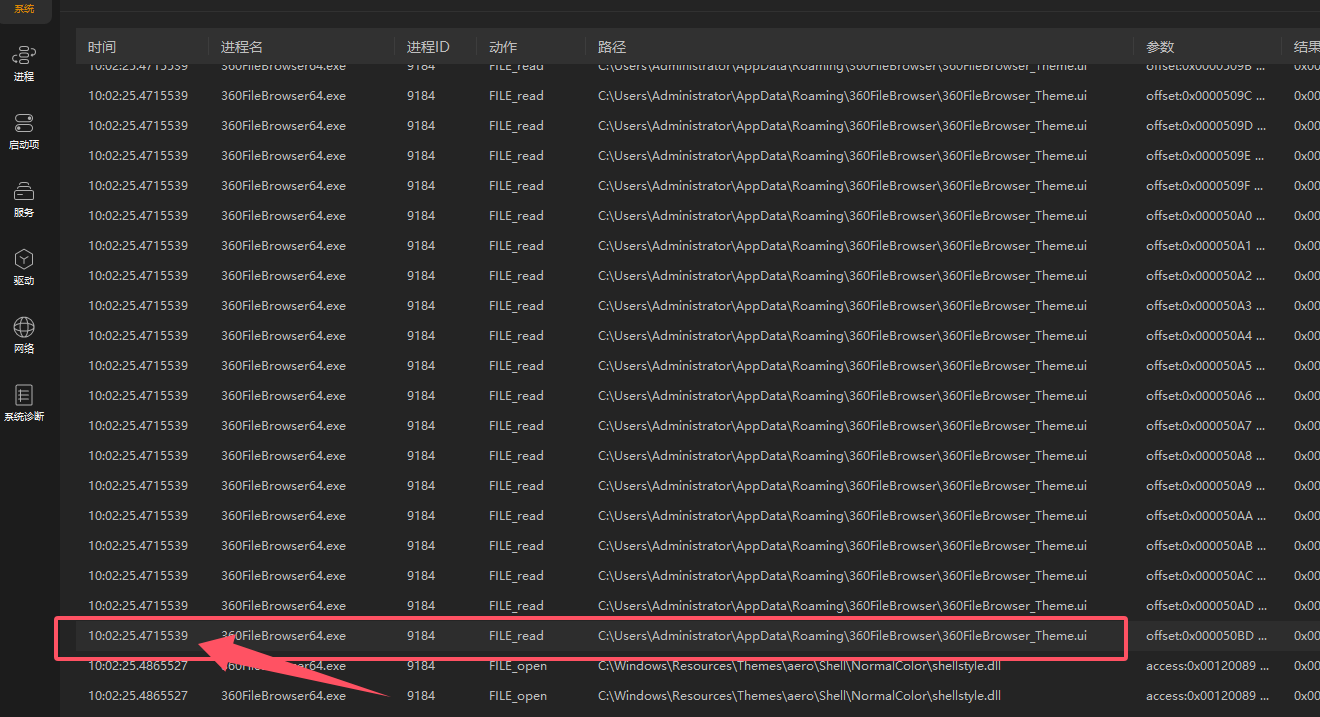
Task: Click the 路径 column header
Action: click(612, 47)
